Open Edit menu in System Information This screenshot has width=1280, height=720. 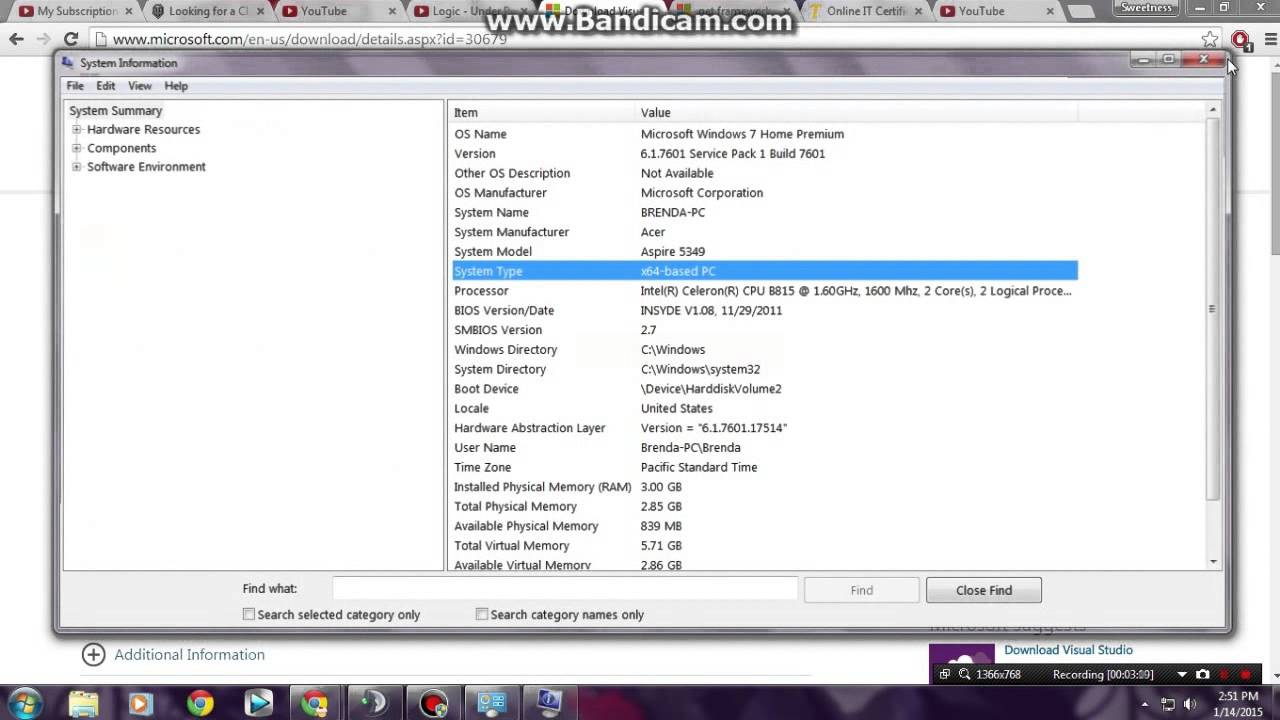[x=106, y=86]
